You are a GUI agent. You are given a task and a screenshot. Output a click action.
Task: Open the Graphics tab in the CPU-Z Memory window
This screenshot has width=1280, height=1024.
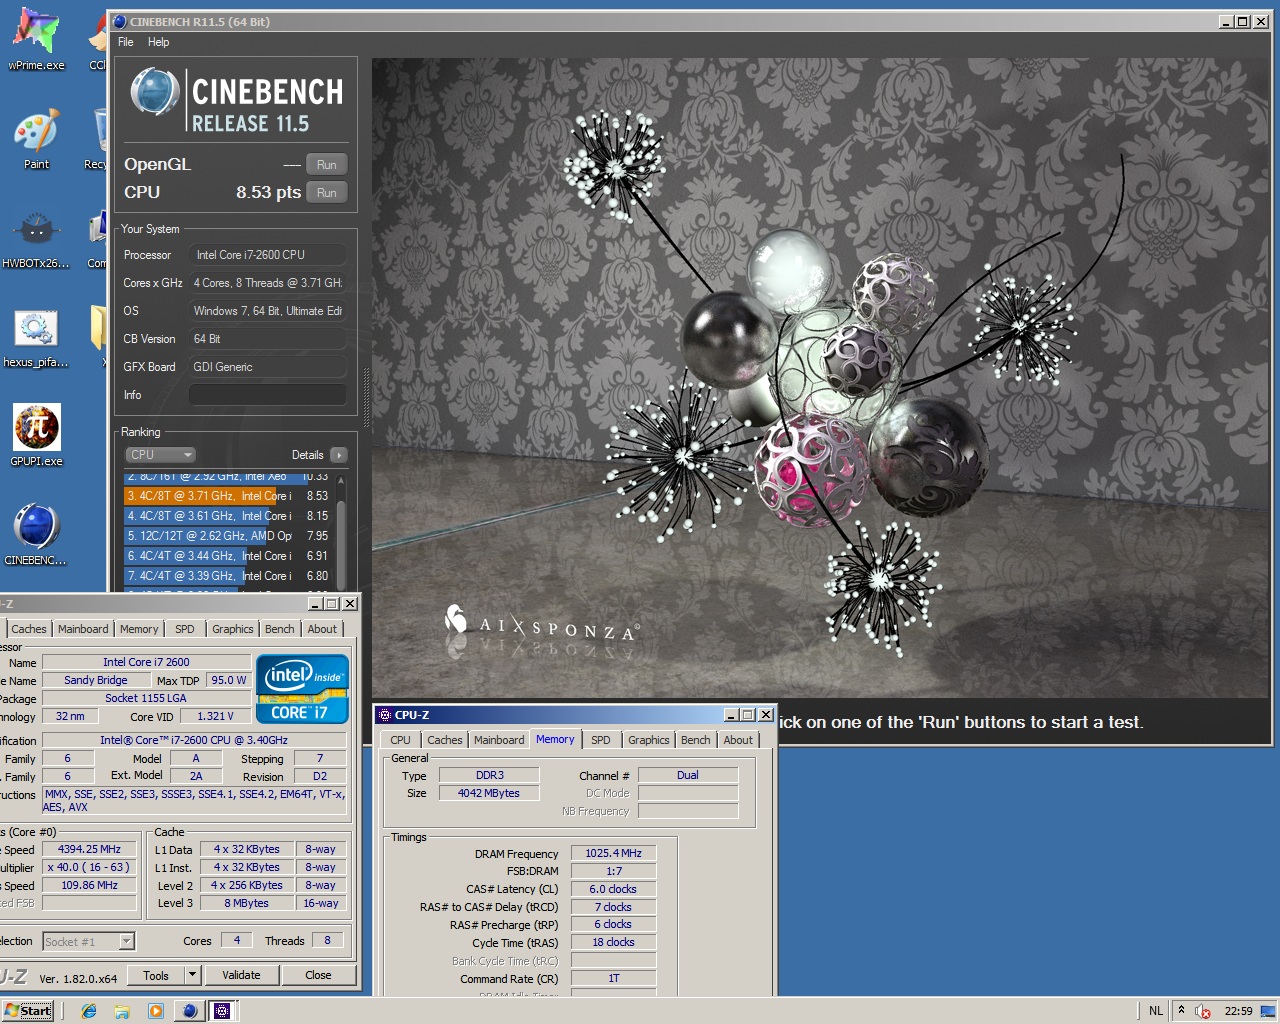click(649, 740)
